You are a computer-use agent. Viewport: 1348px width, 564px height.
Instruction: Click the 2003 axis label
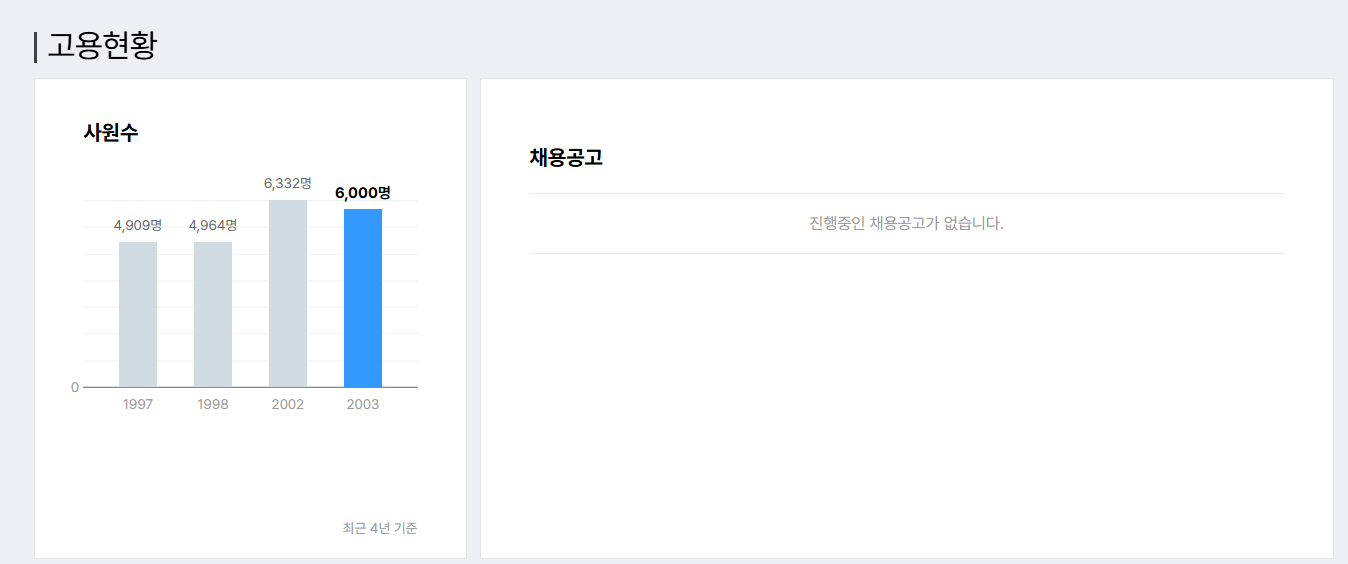click(363, 404)
